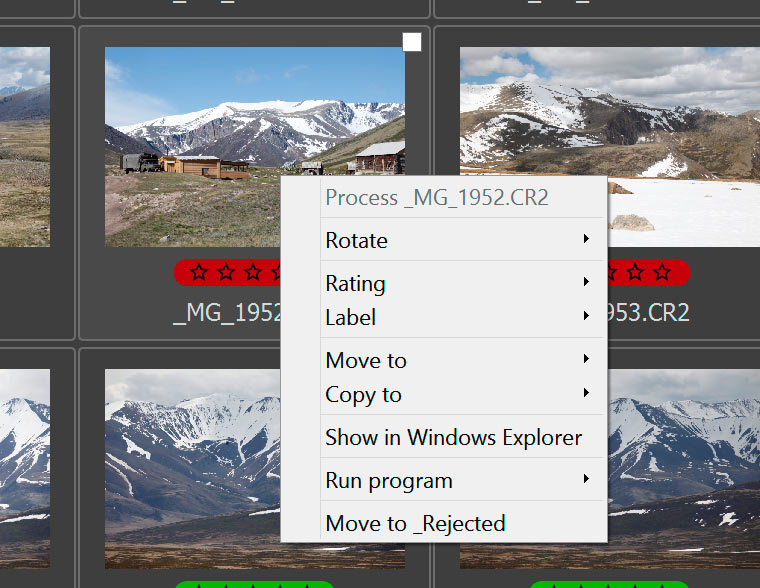Click Process _MG_1952.CR2 menu entry
This screenshot has height=588, width=760.
coord(436,198)
